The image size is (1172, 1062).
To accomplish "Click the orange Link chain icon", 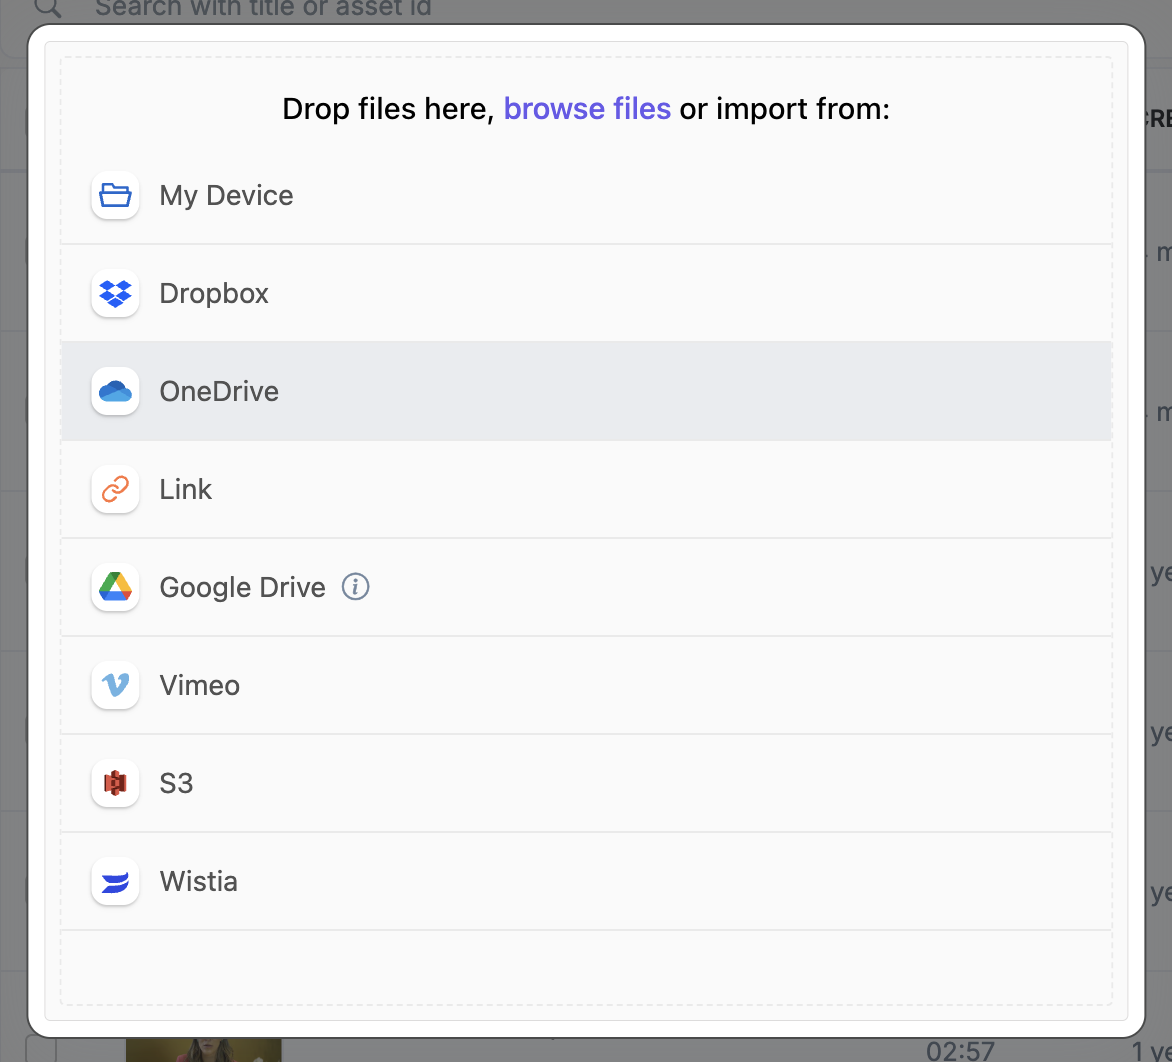I will [x=115, y=490].
